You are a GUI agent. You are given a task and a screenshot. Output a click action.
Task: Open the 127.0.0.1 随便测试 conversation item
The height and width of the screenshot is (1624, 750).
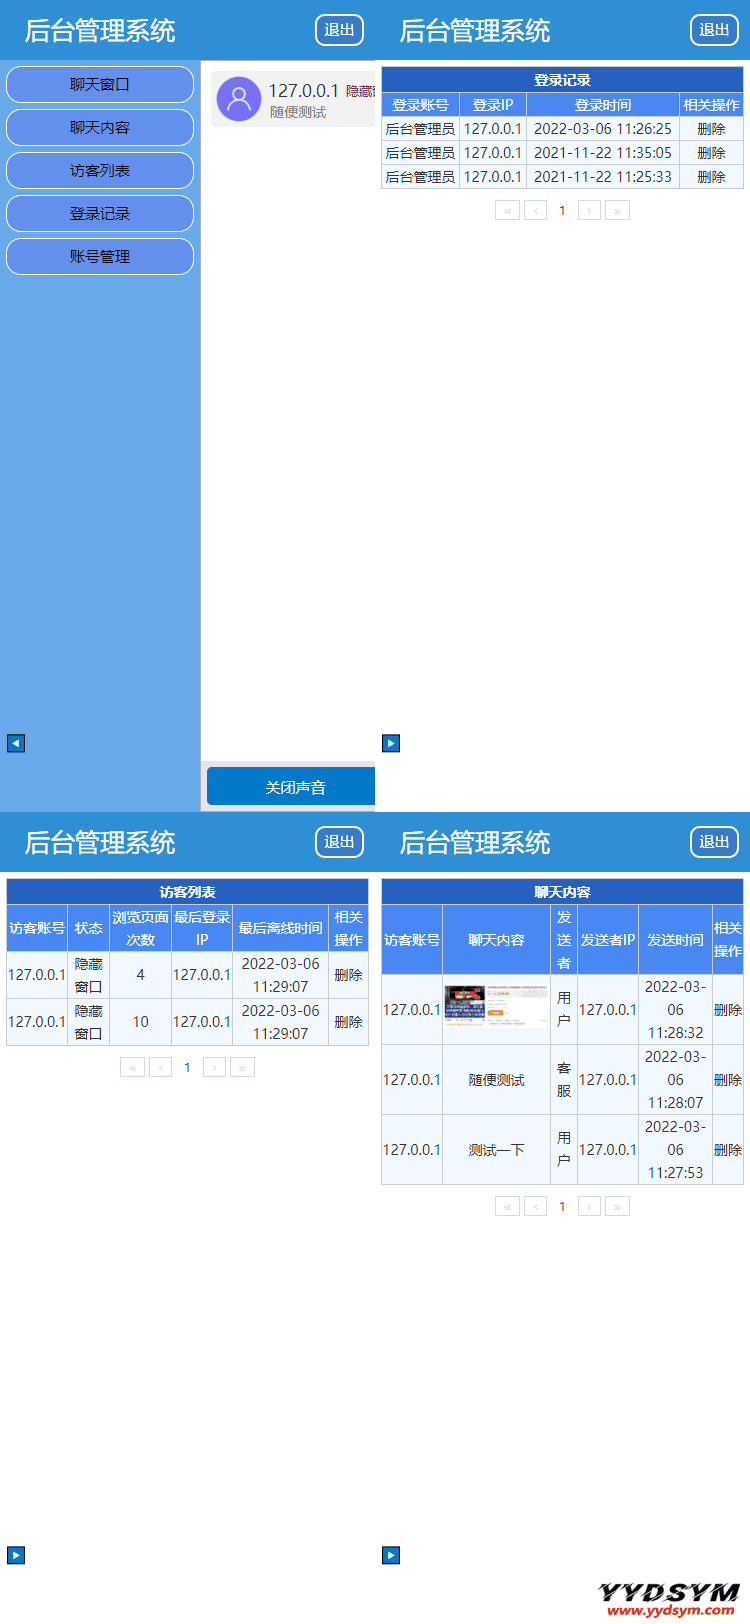pos(293,99)
